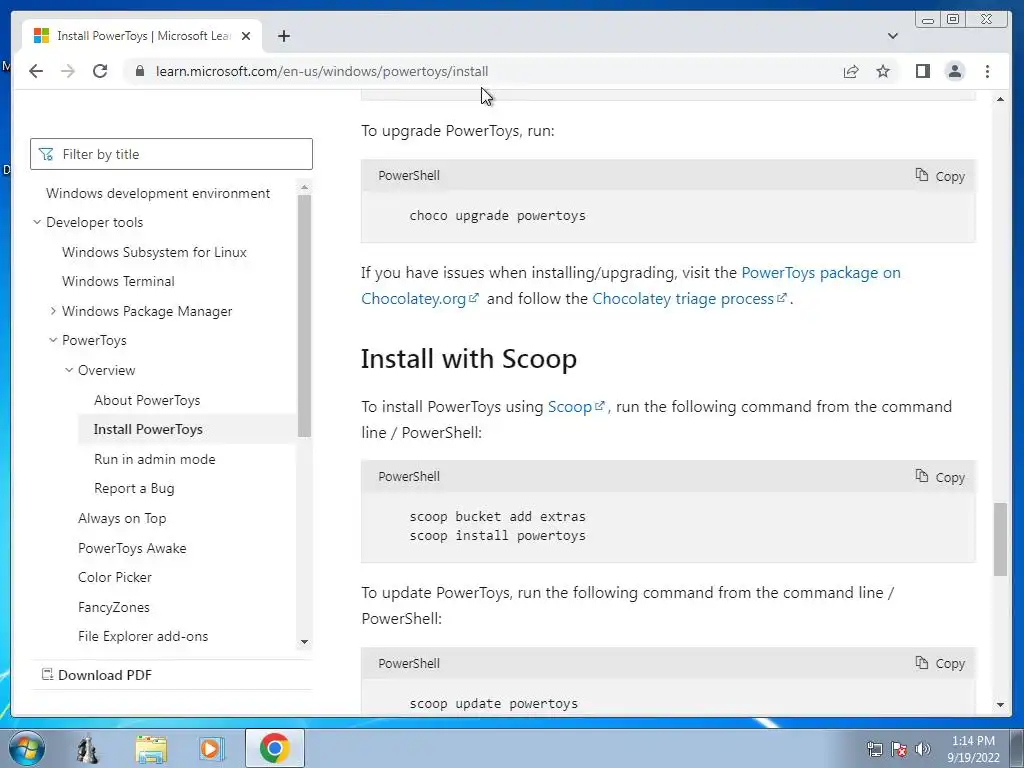Click the sidebar scroll up arrow

[x=304, y=187]
